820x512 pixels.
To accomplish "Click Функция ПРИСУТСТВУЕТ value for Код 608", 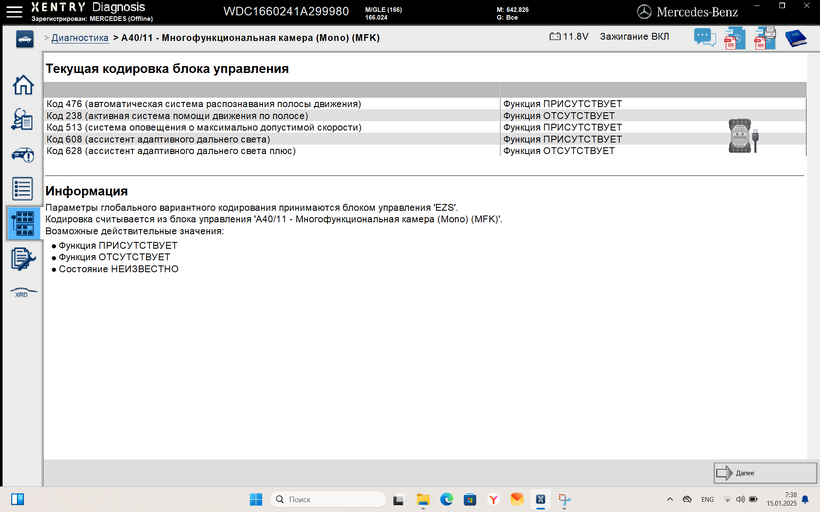I will [562, 139].
